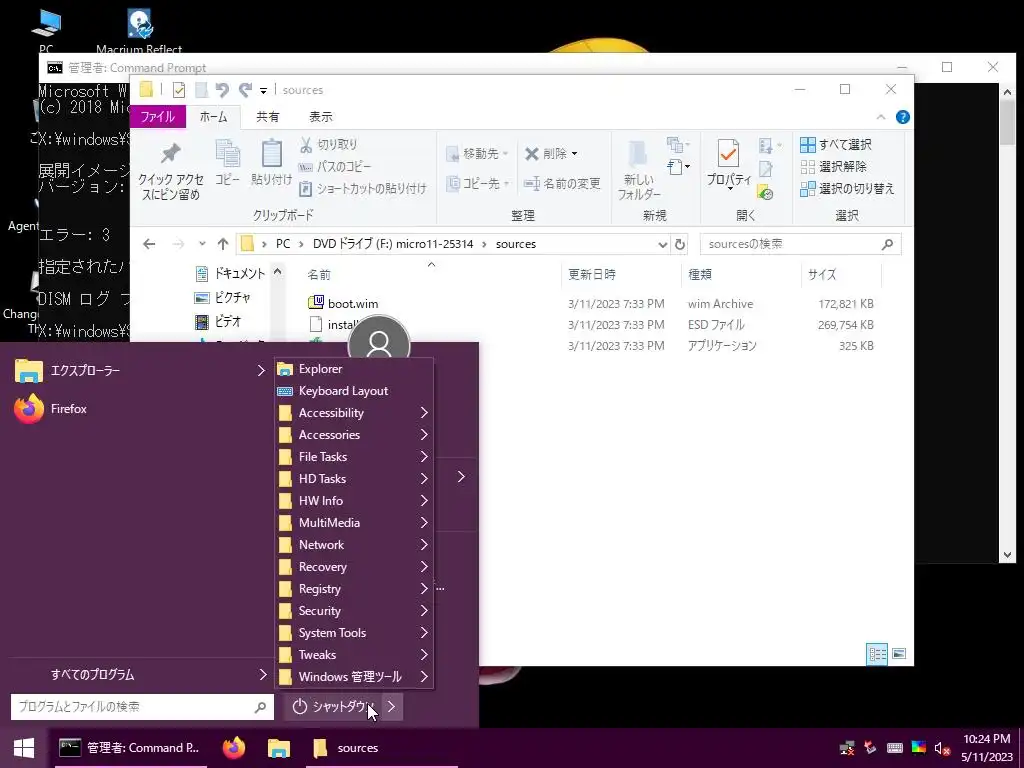Open the コピー先 dropdown
The height and width of the screenshot is (768, 1024).
click(477, 184)
